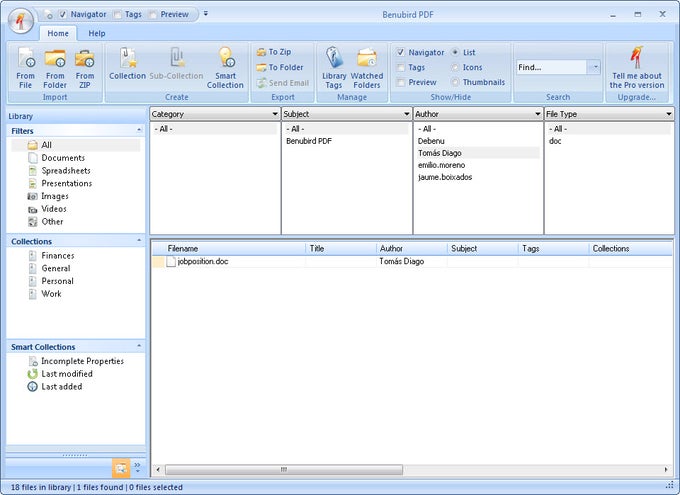
Task: Open the General collection
Action: coord(49,268)
